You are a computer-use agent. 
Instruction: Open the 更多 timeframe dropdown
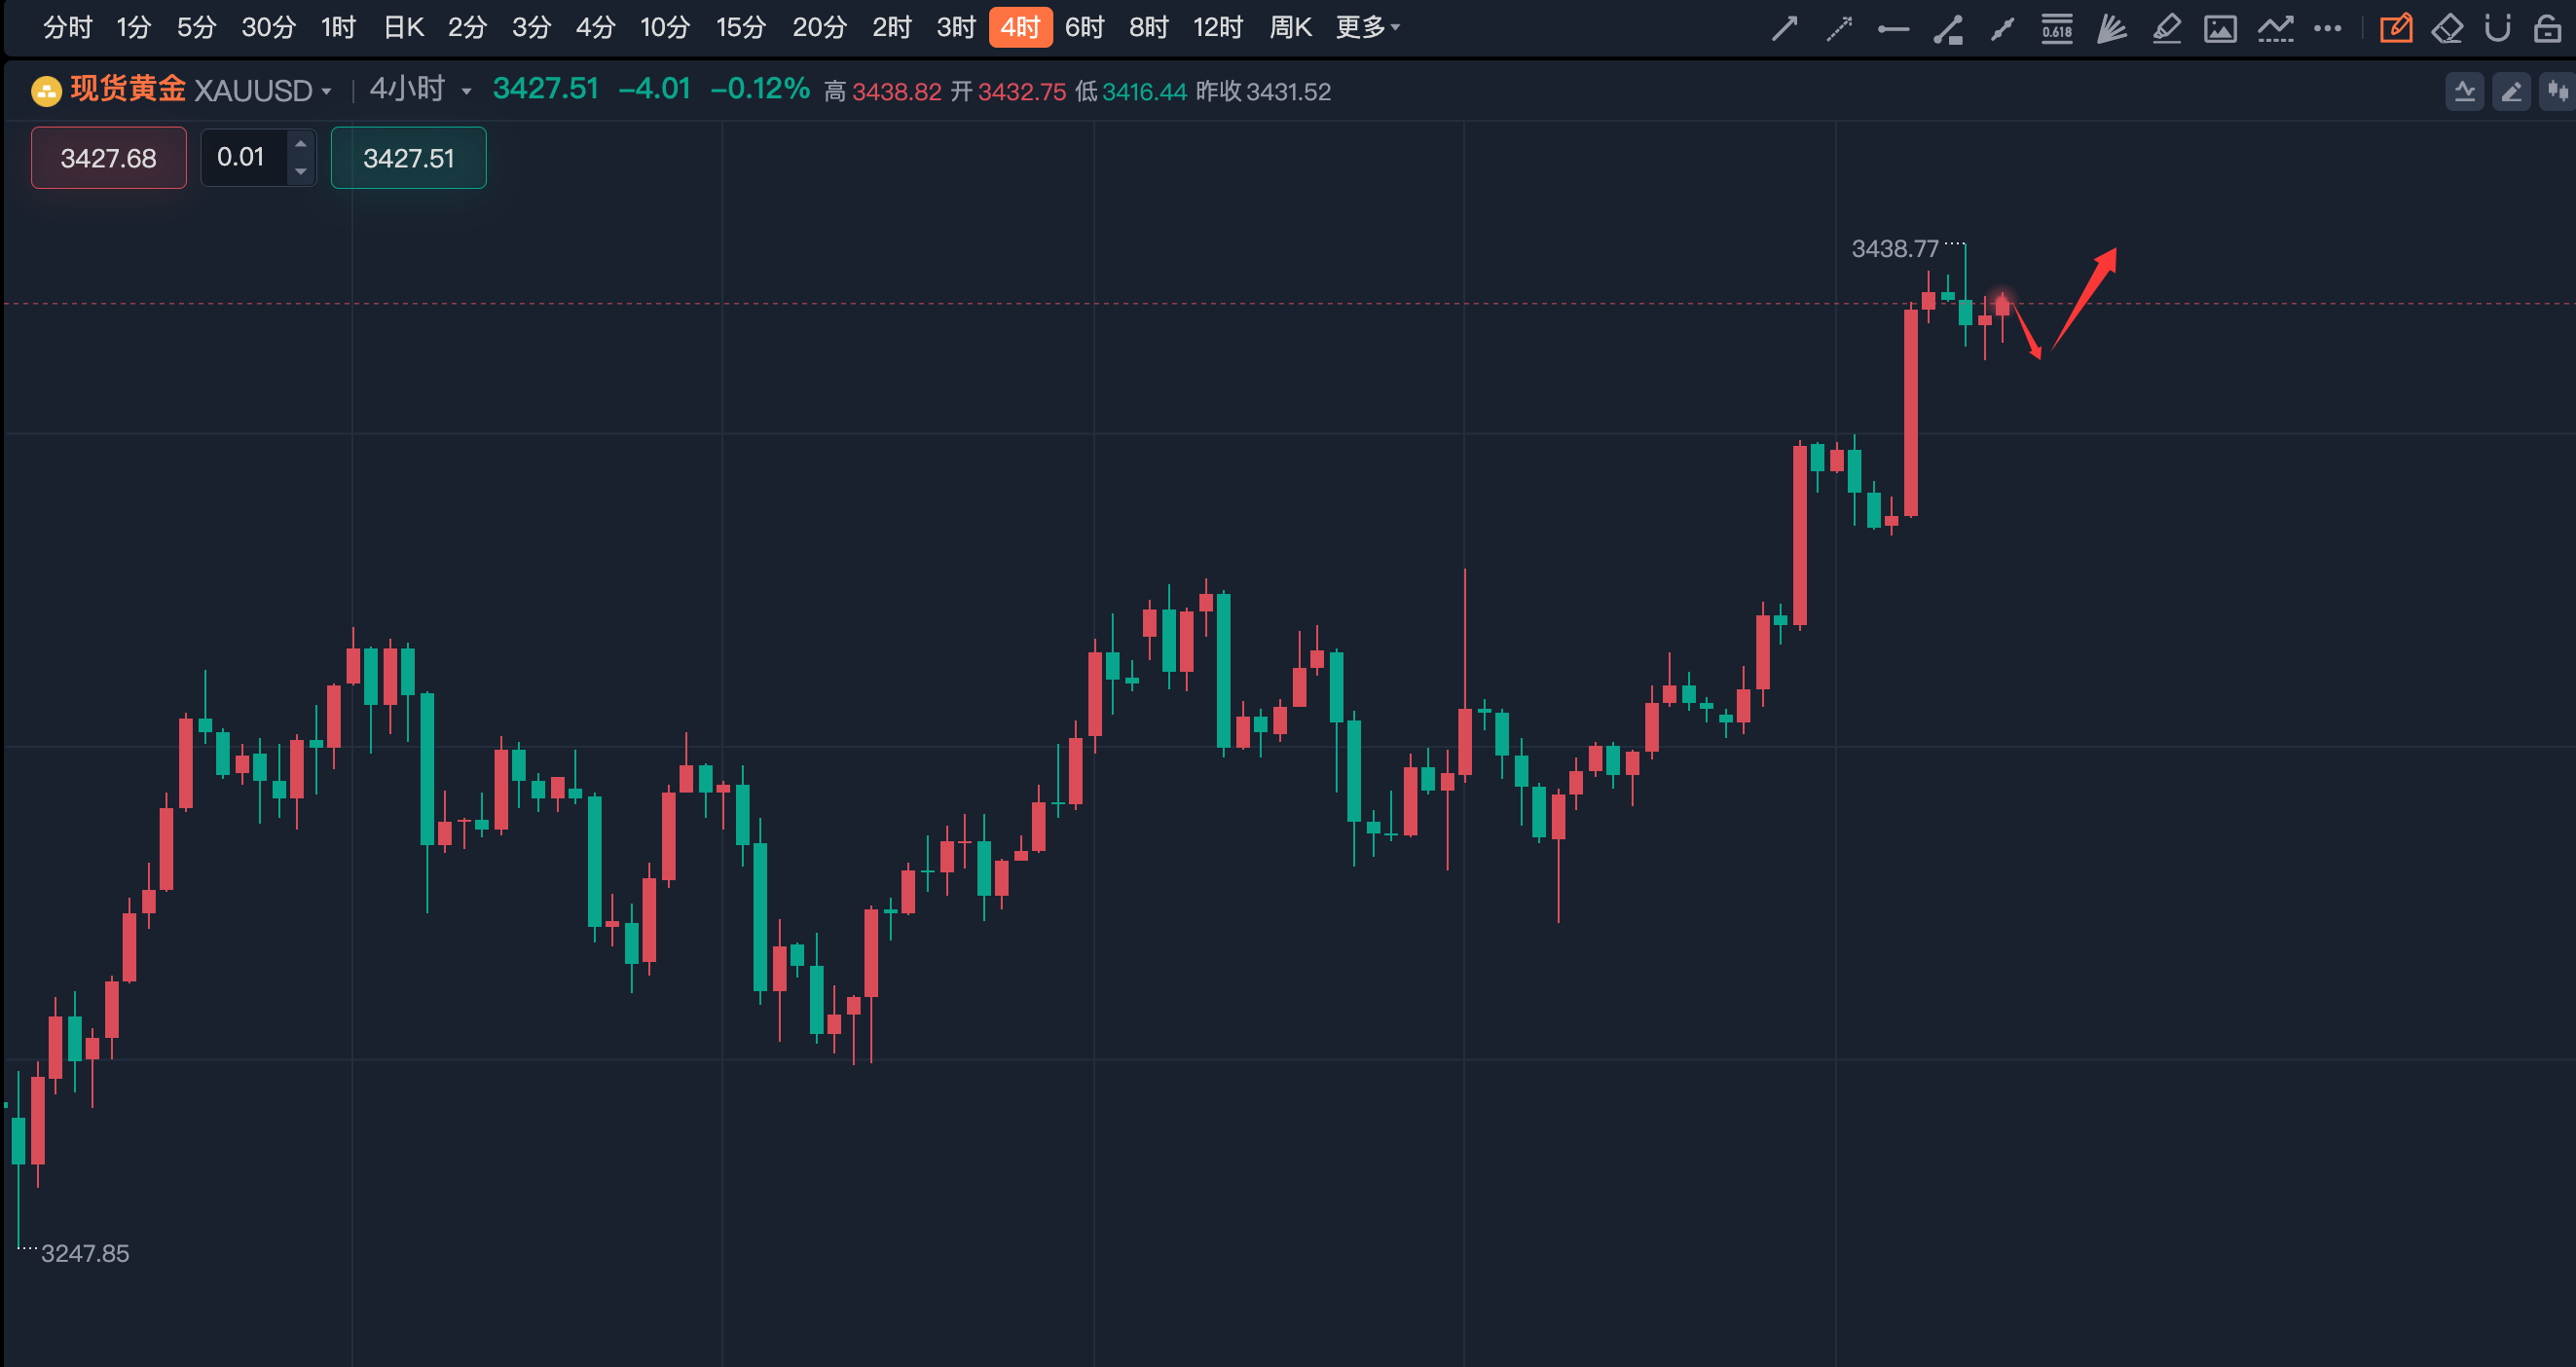pyautogui.click(x=1367, y=27)
